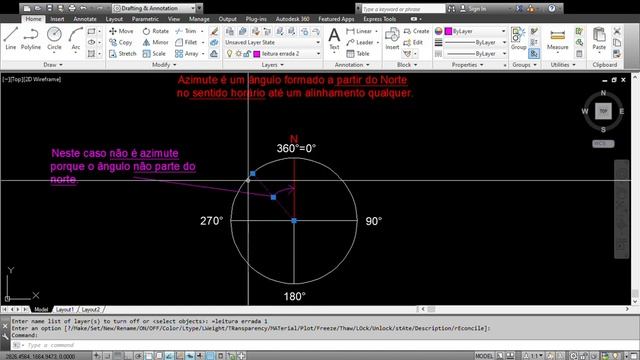Activate the Move command
640x360 pixels.
pyautogui.click(x=121, y=31)
